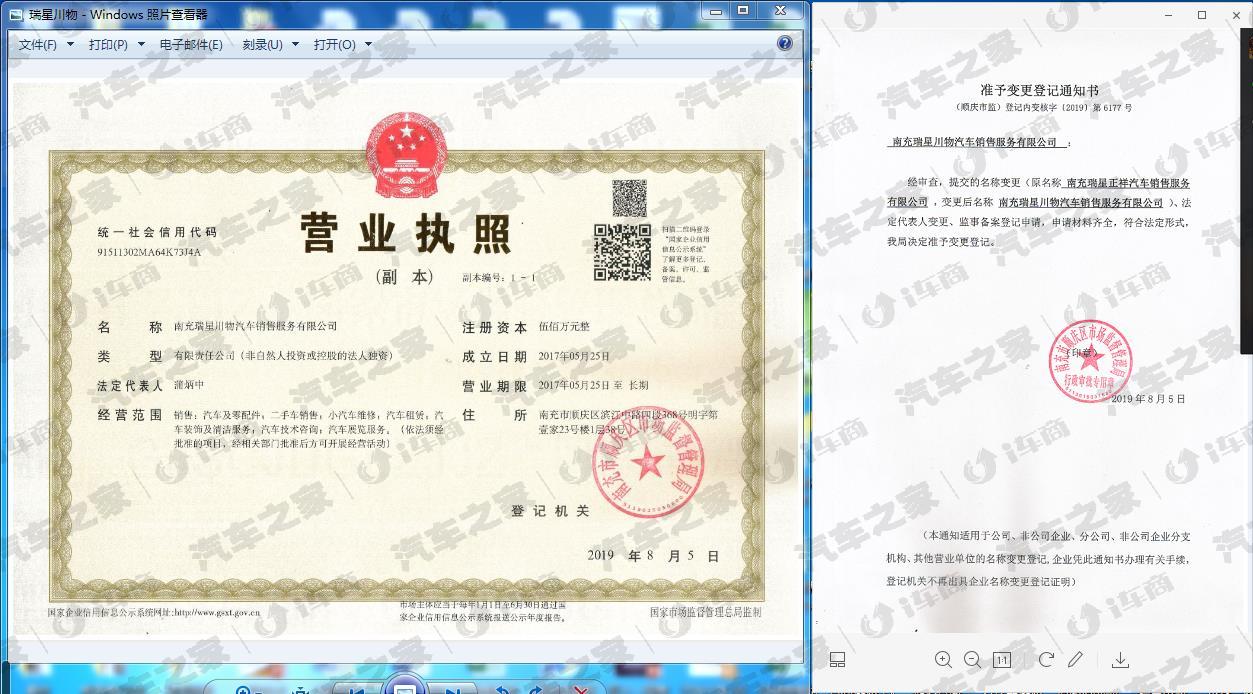This screenshot has height=694, width=1253.
Task: Delete the photo with red X
Action: point(580,689)
